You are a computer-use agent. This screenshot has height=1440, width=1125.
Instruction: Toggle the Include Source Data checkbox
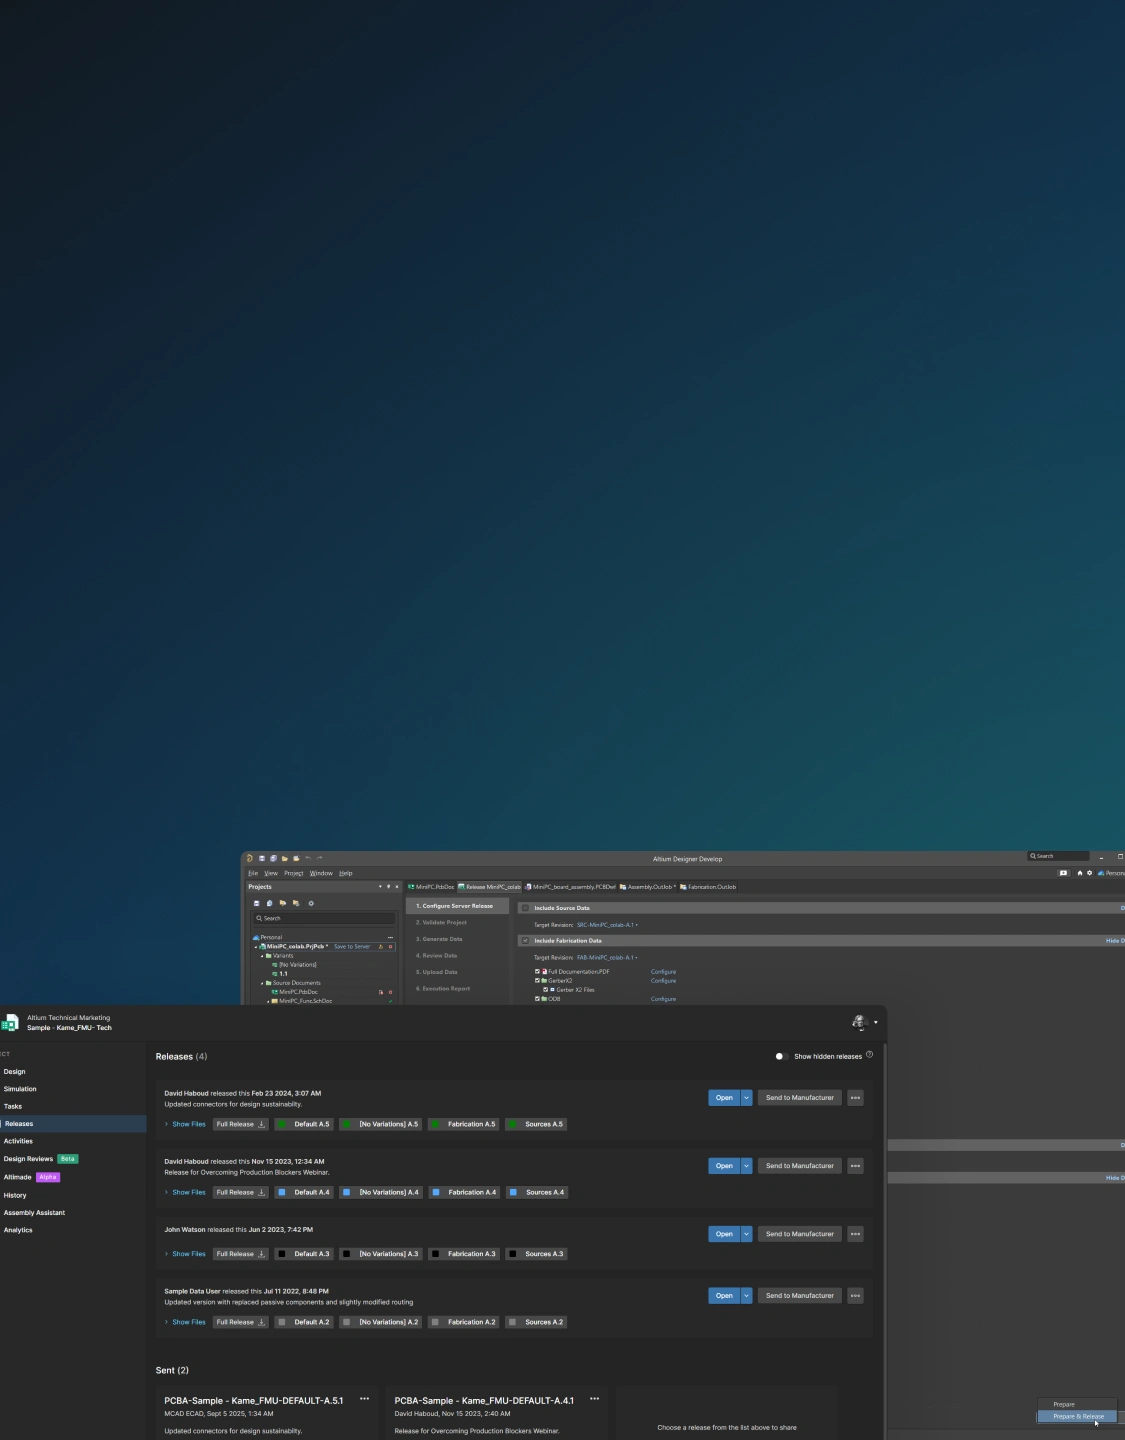pos(525,908)
